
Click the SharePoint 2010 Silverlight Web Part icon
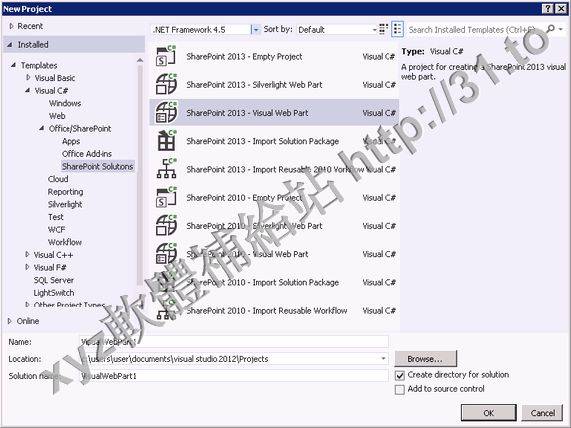coord(166,225)
